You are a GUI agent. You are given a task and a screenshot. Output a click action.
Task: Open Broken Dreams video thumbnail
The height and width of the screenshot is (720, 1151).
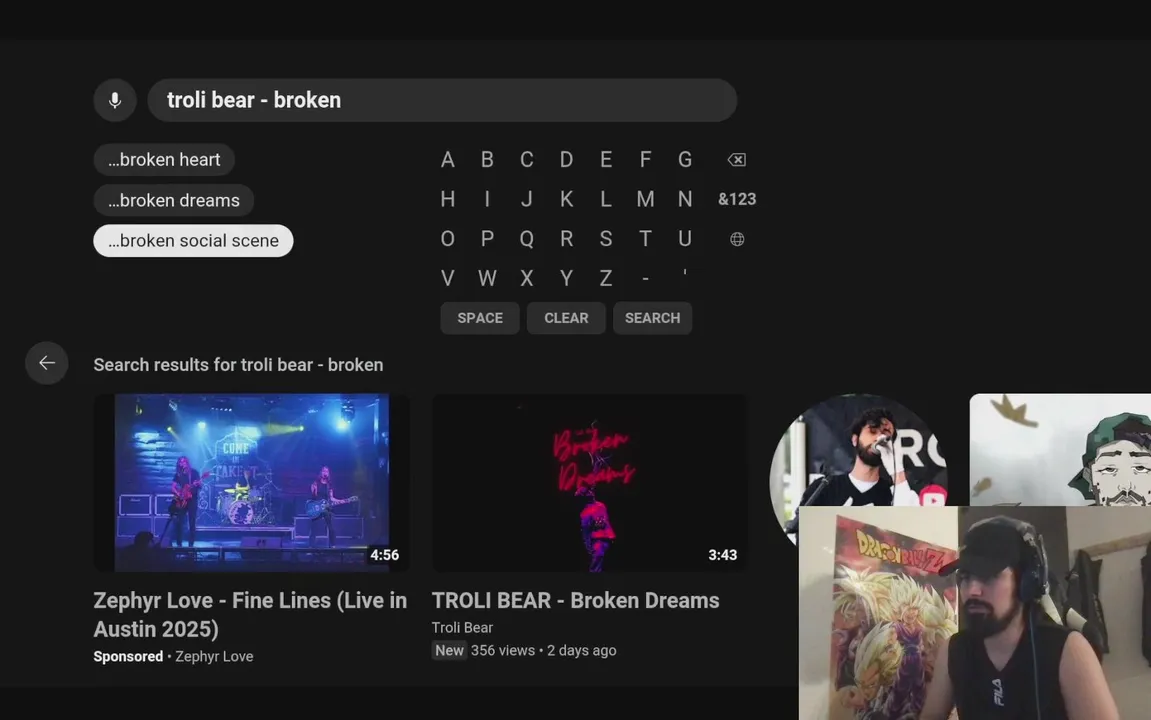589,483
